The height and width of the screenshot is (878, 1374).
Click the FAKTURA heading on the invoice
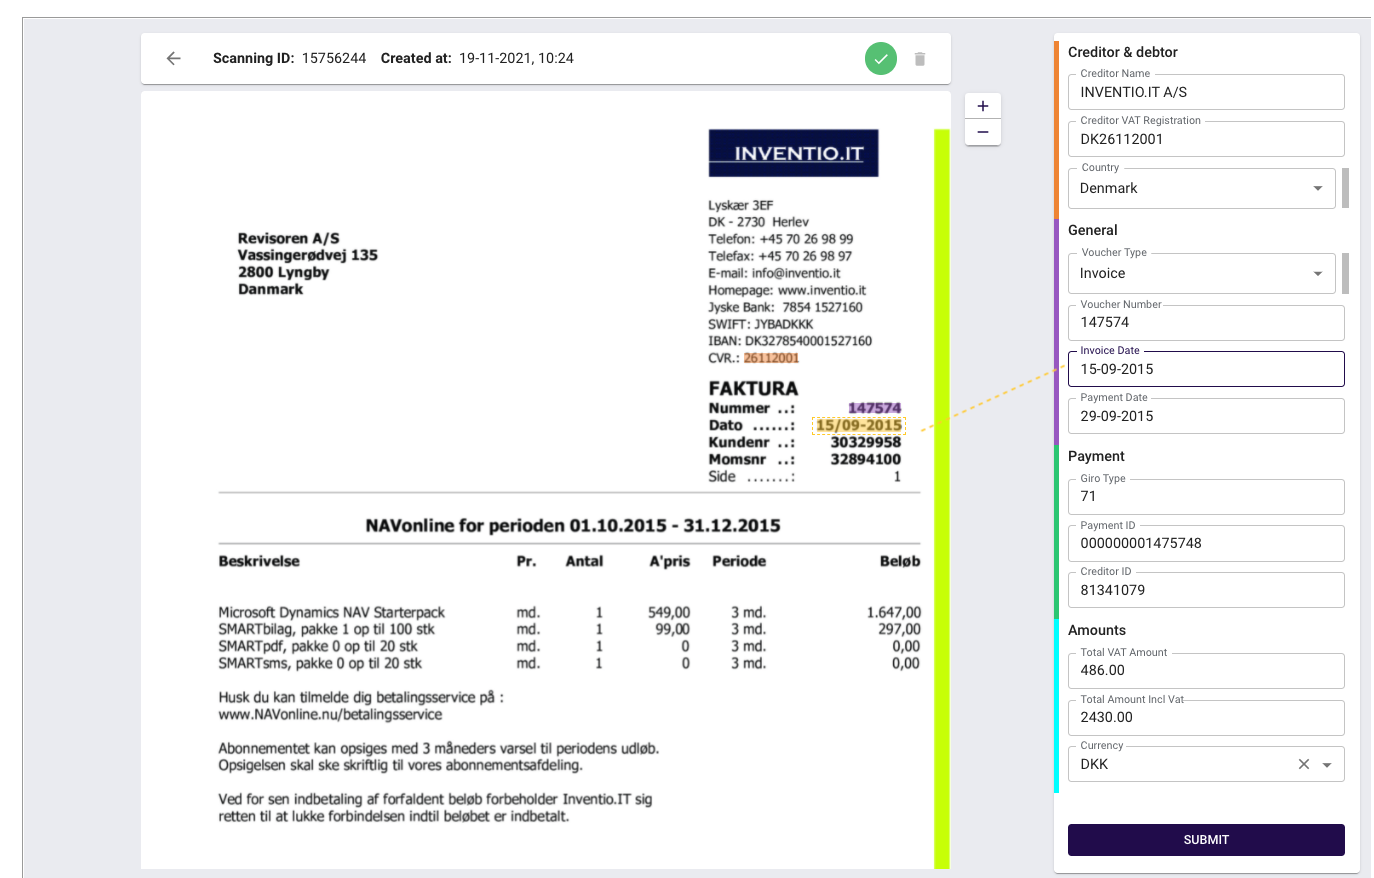753,388
